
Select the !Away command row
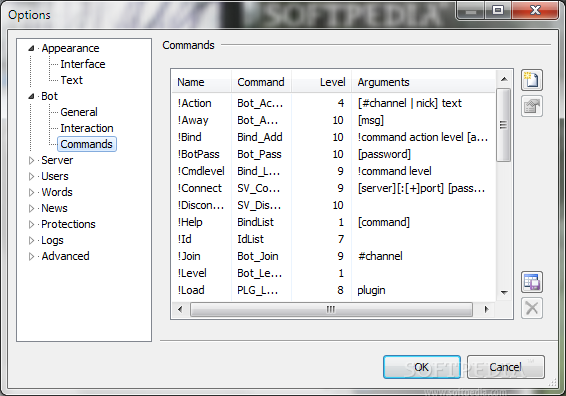[x=334, y=120]
